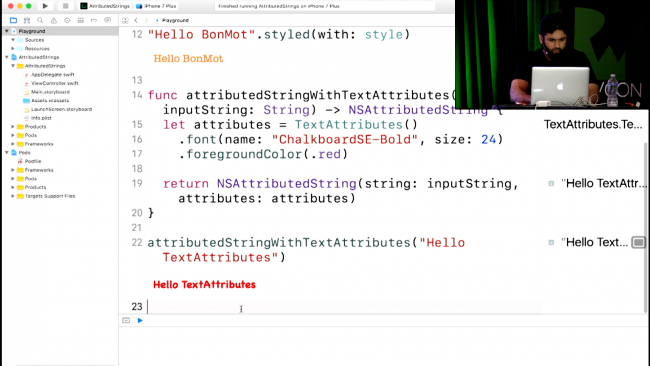The image size is (650, 366).
Task: Click the Info.plist file icon
Action: [x=27, y=118]
